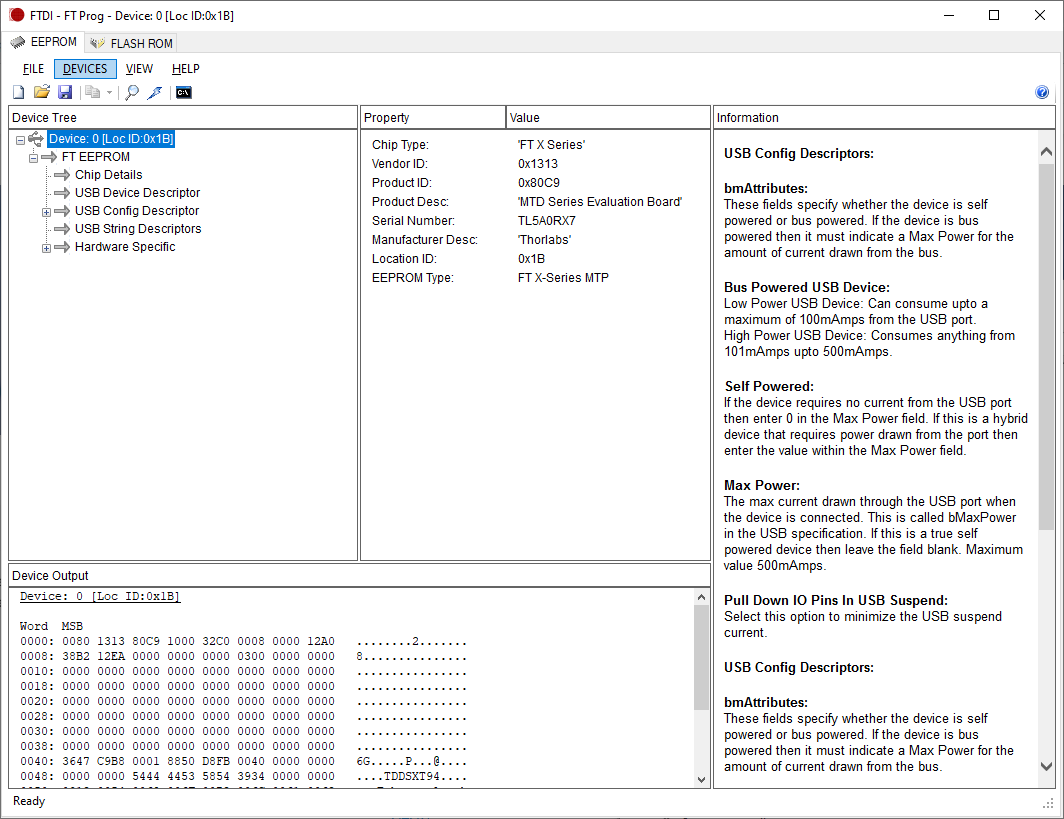Save the template with the floppy disk icon

(65, 92)
